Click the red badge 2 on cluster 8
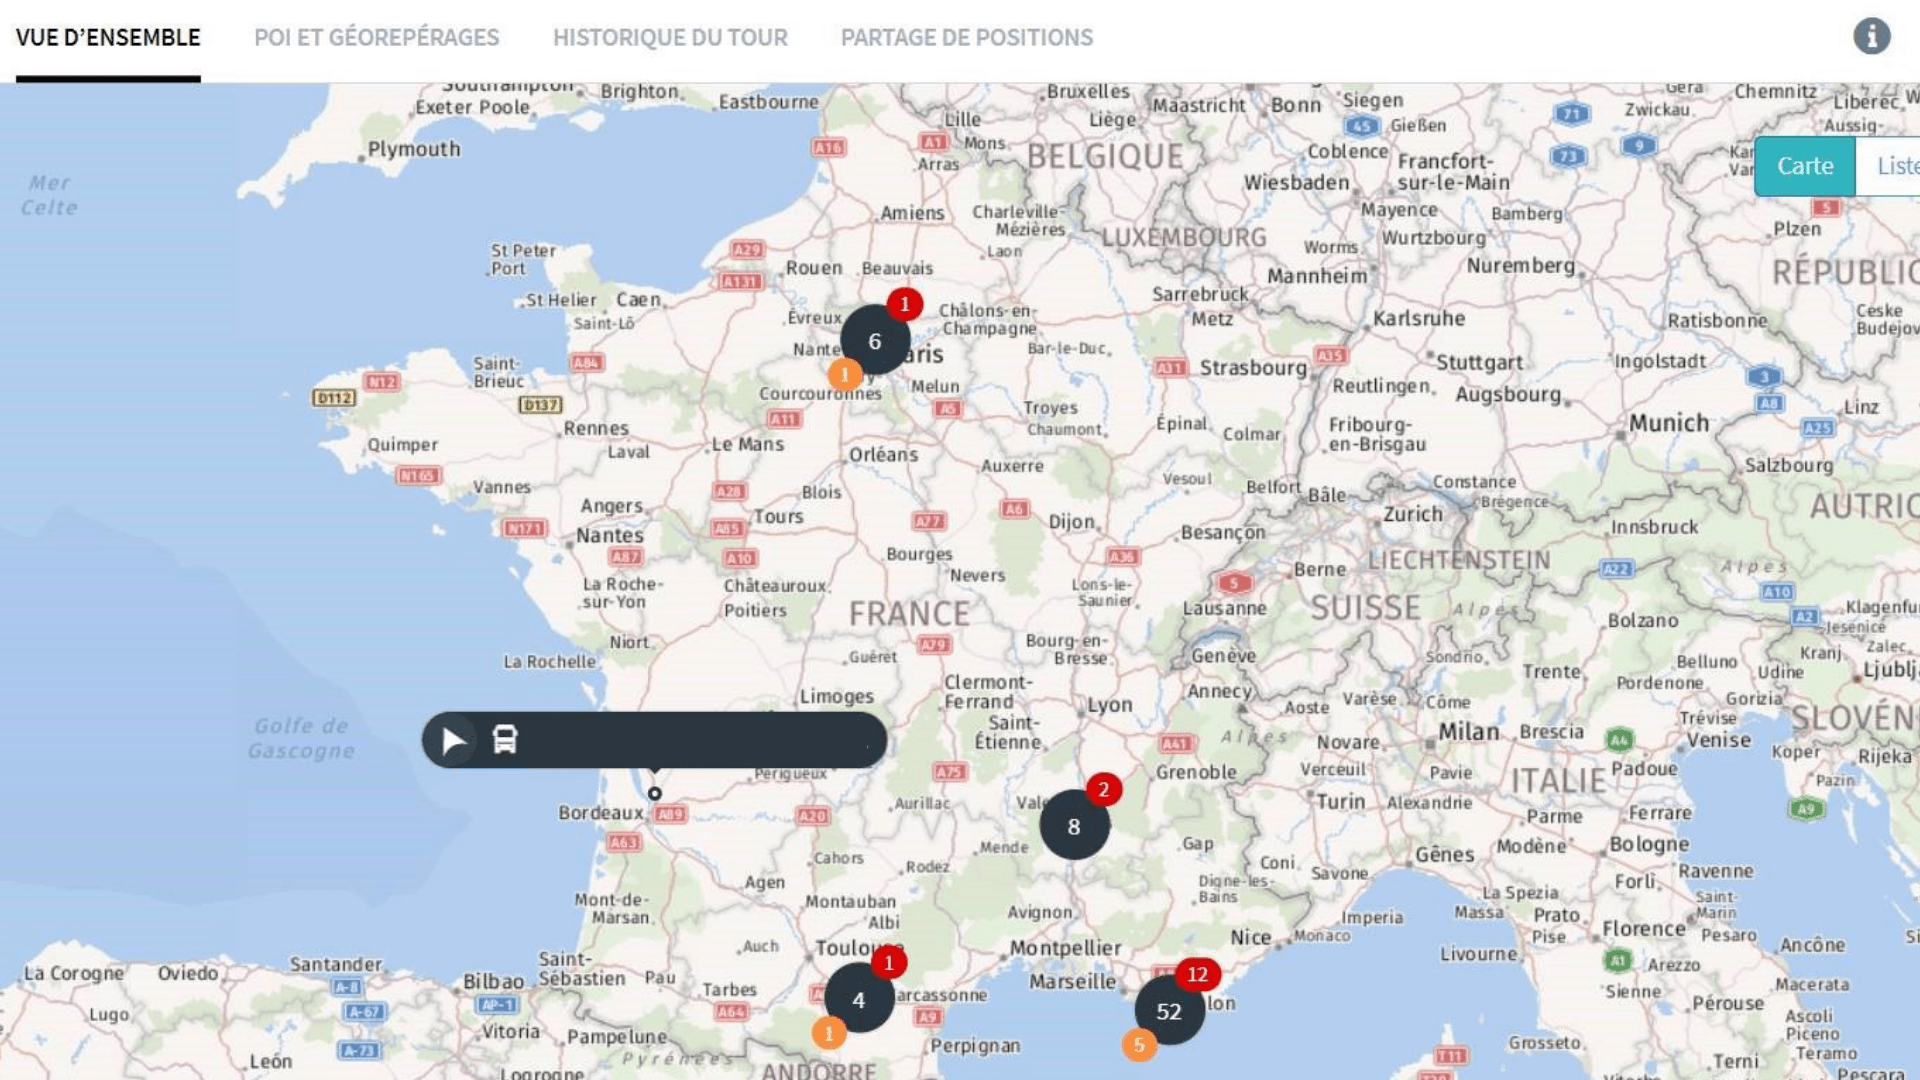 pos(1103,790)
